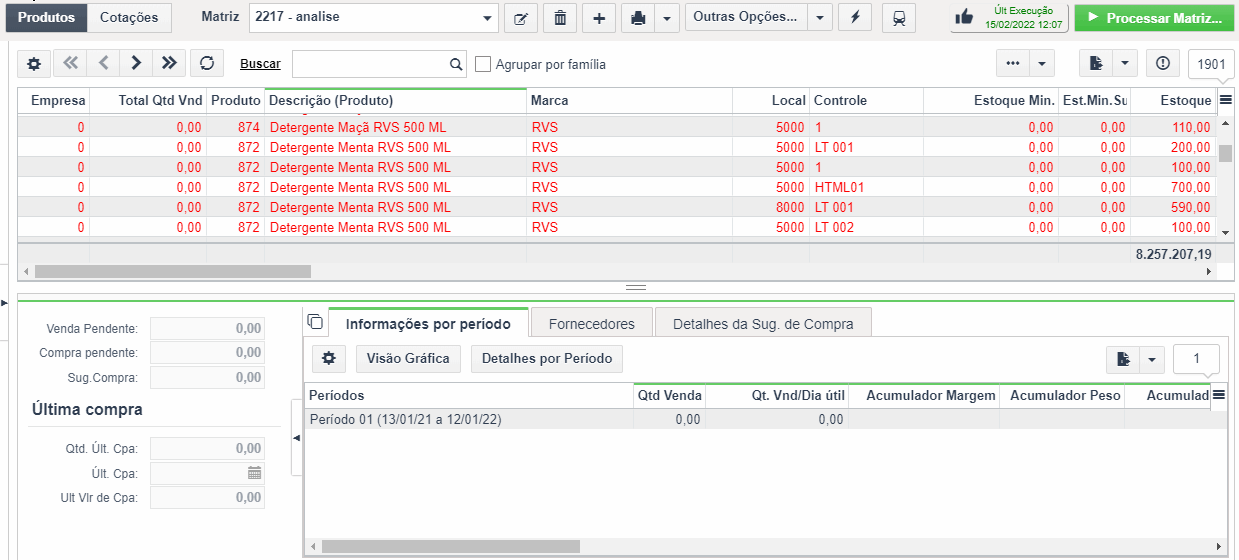Select the row with Controle HTML01

[x=617, y=187]
